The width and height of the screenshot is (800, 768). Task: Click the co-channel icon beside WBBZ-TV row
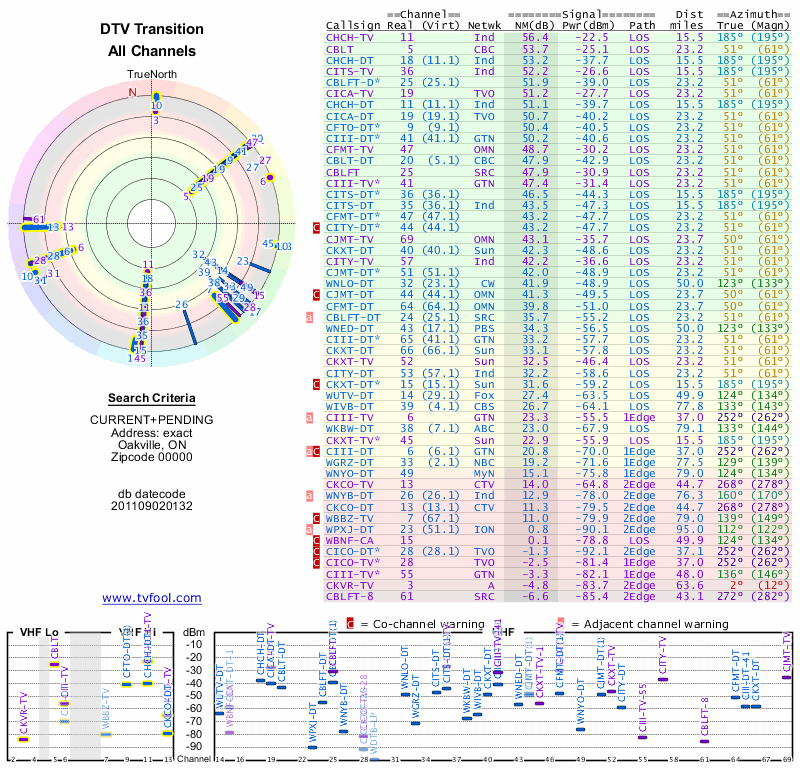[x=316, y=518]
